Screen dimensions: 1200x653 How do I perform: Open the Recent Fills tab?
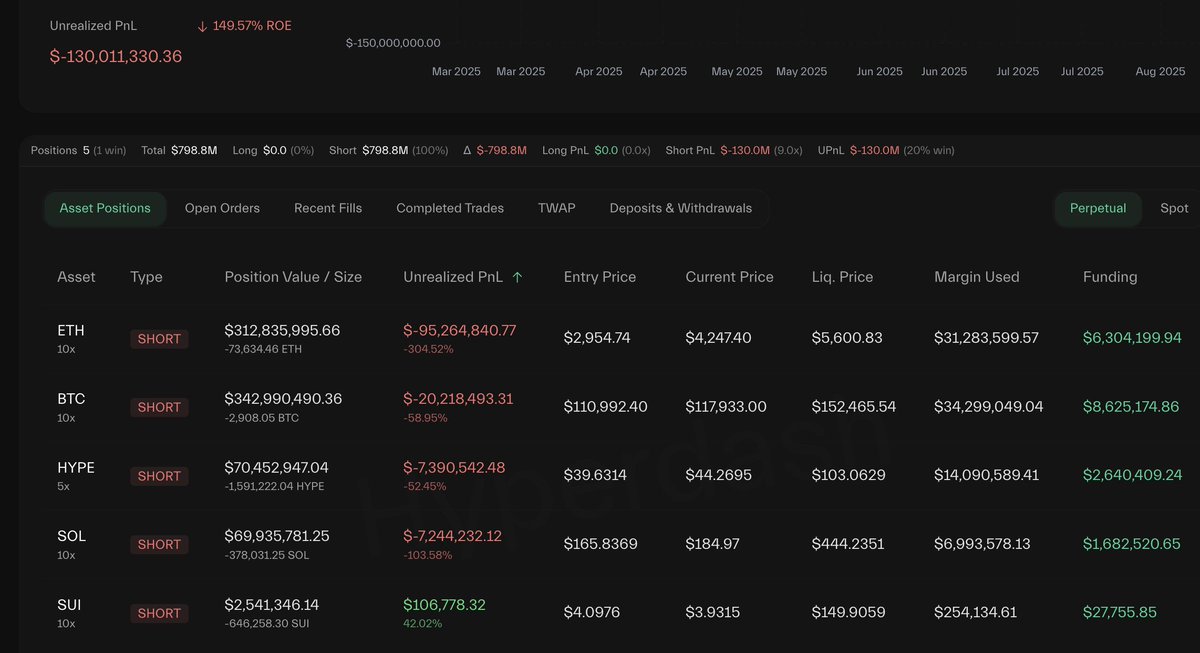(327, 208)
